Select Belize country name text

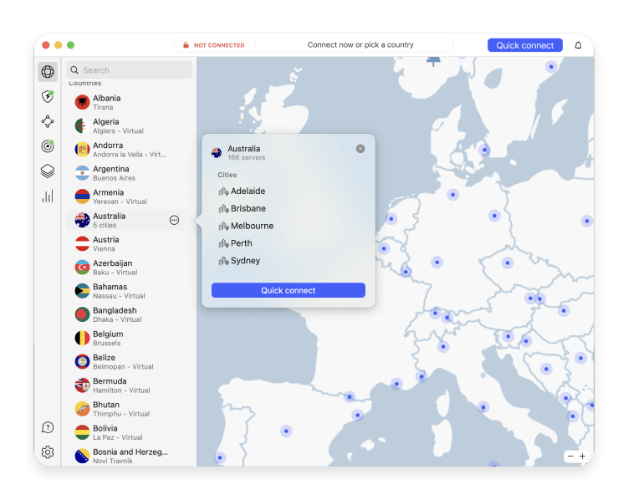[104, 357]
